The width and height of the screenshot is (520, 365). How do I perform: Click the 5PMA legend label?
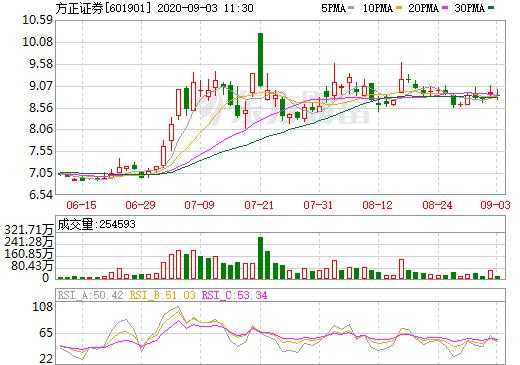[333, 8]
